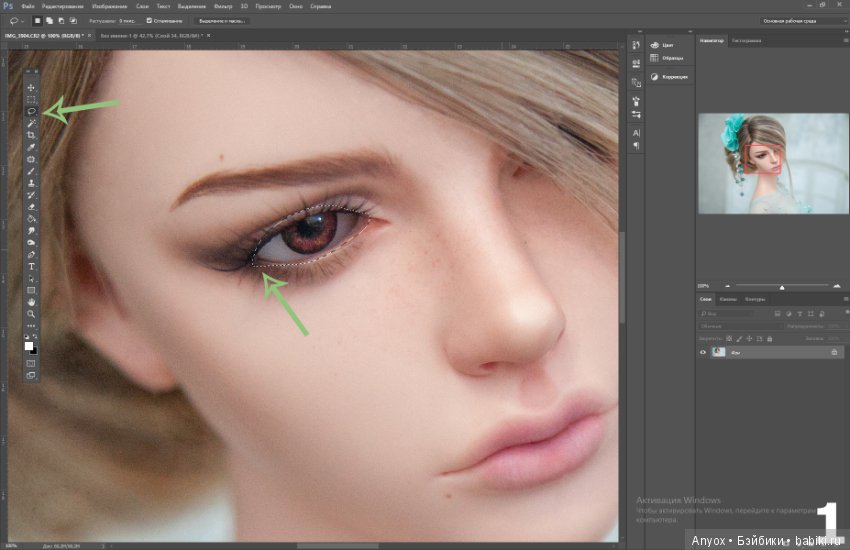850x550 pixels.
Task: Switch to the Каналы tab
Action: pyautogui.click(x=728, y=299)
